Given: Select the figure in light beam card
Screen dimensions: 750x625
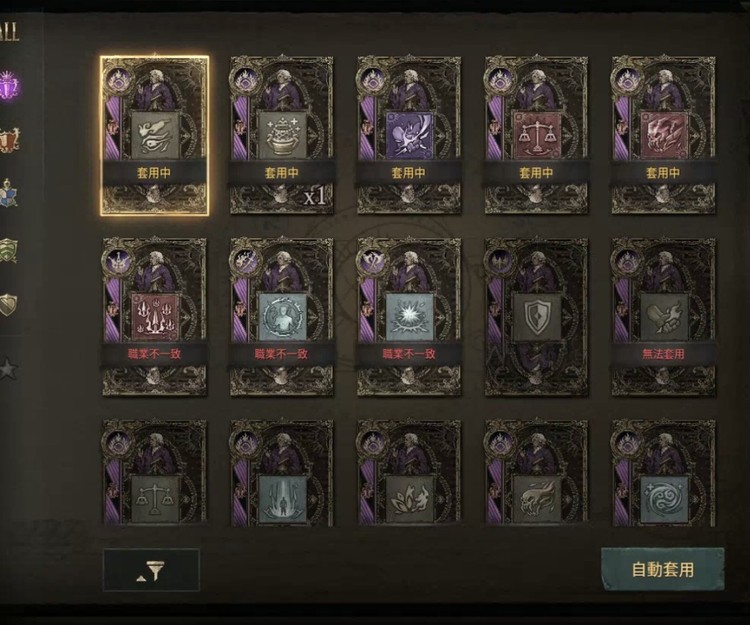Looking at the screenshot, I should 282,473.
